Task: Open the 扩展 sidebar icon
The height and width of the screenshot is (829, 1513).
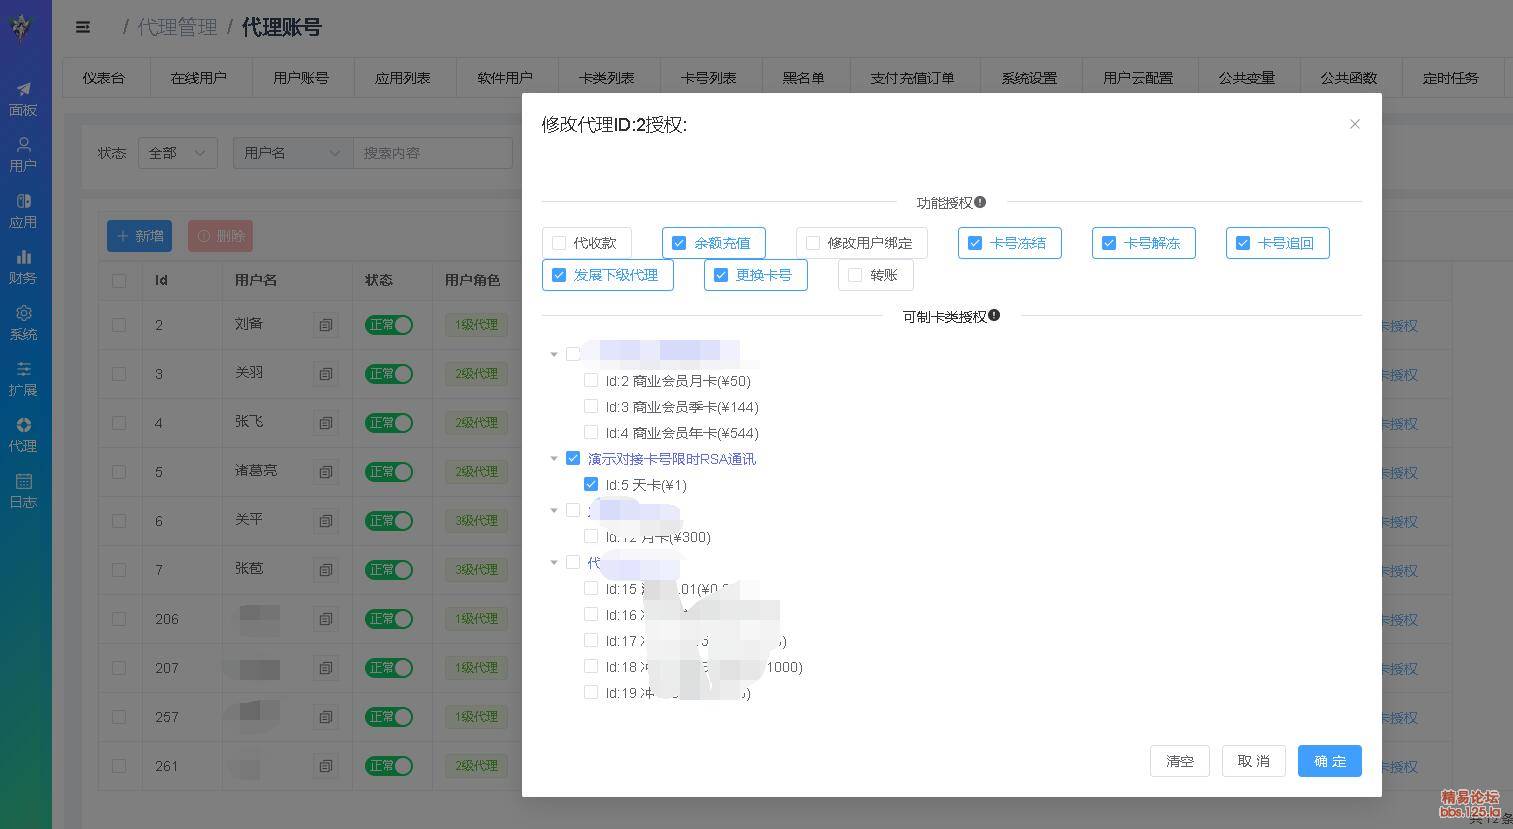Action: [23, 378]
